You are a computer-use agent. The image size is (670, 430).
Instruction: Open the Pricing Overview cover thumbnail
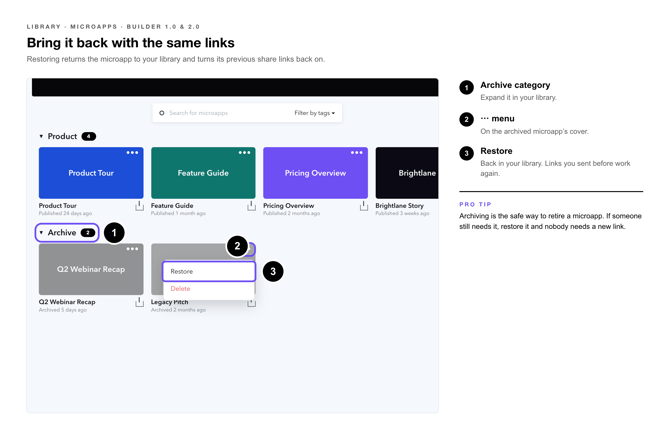pos(315,173)
